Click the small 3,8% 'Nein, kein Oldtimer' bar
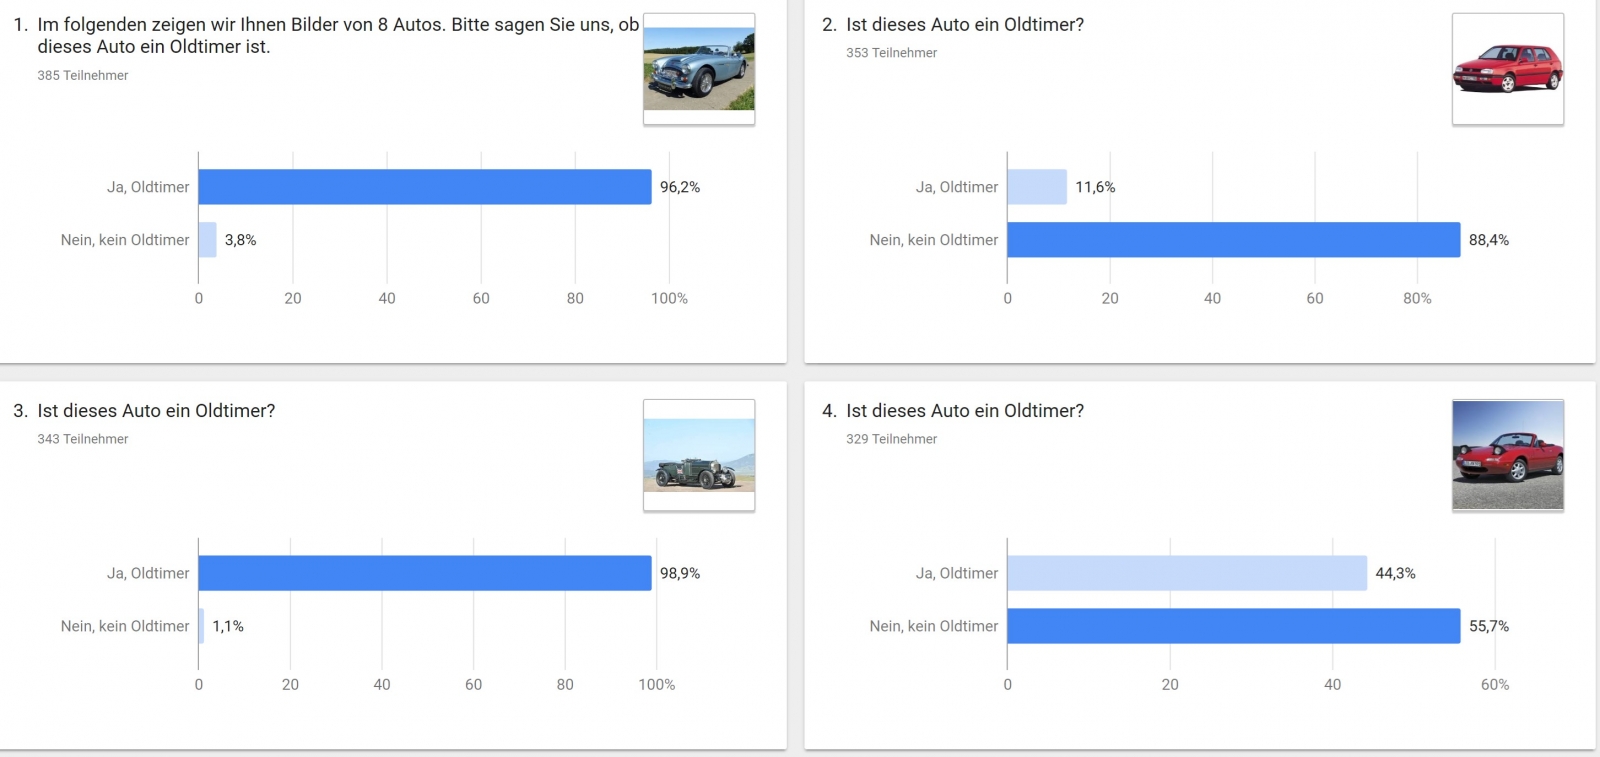 (x=207, y=240)
